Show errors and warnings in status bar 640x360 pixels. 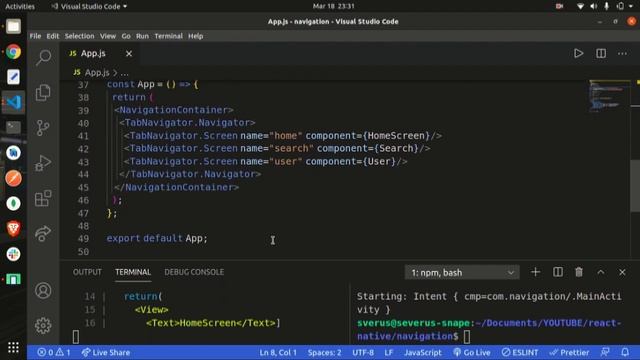tap(53, 353)
